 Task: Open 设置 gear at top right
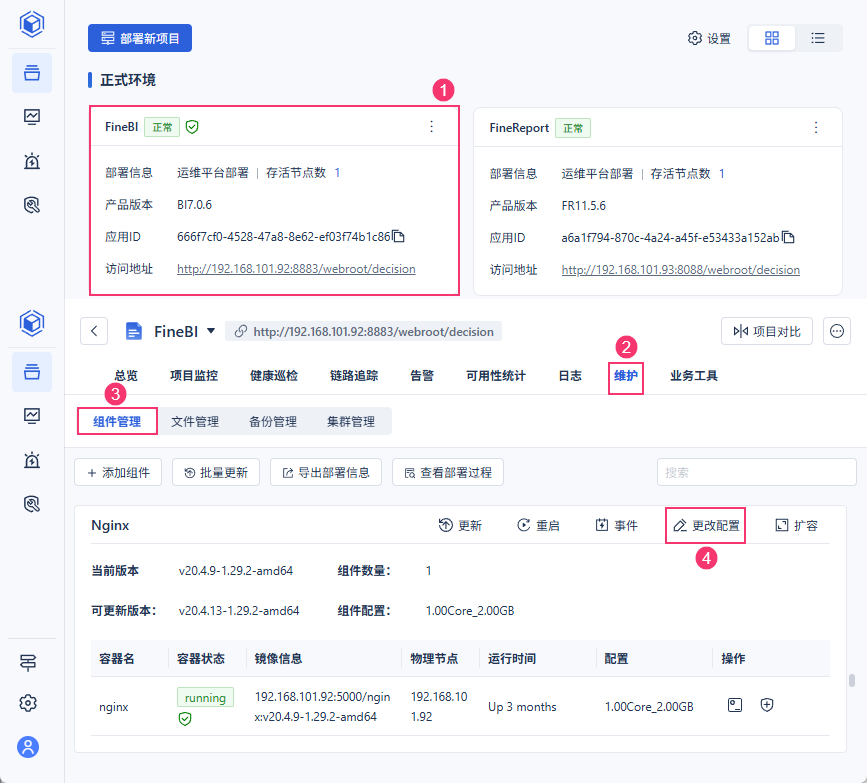point(709,38)
